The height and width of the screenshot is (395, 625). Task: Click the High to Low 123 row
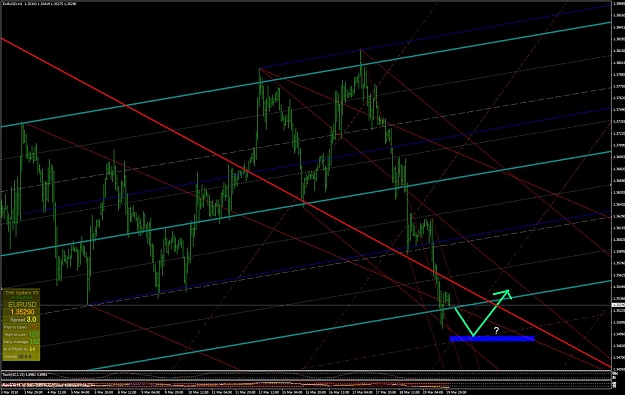pyautogui.click(x=22, y=334)
